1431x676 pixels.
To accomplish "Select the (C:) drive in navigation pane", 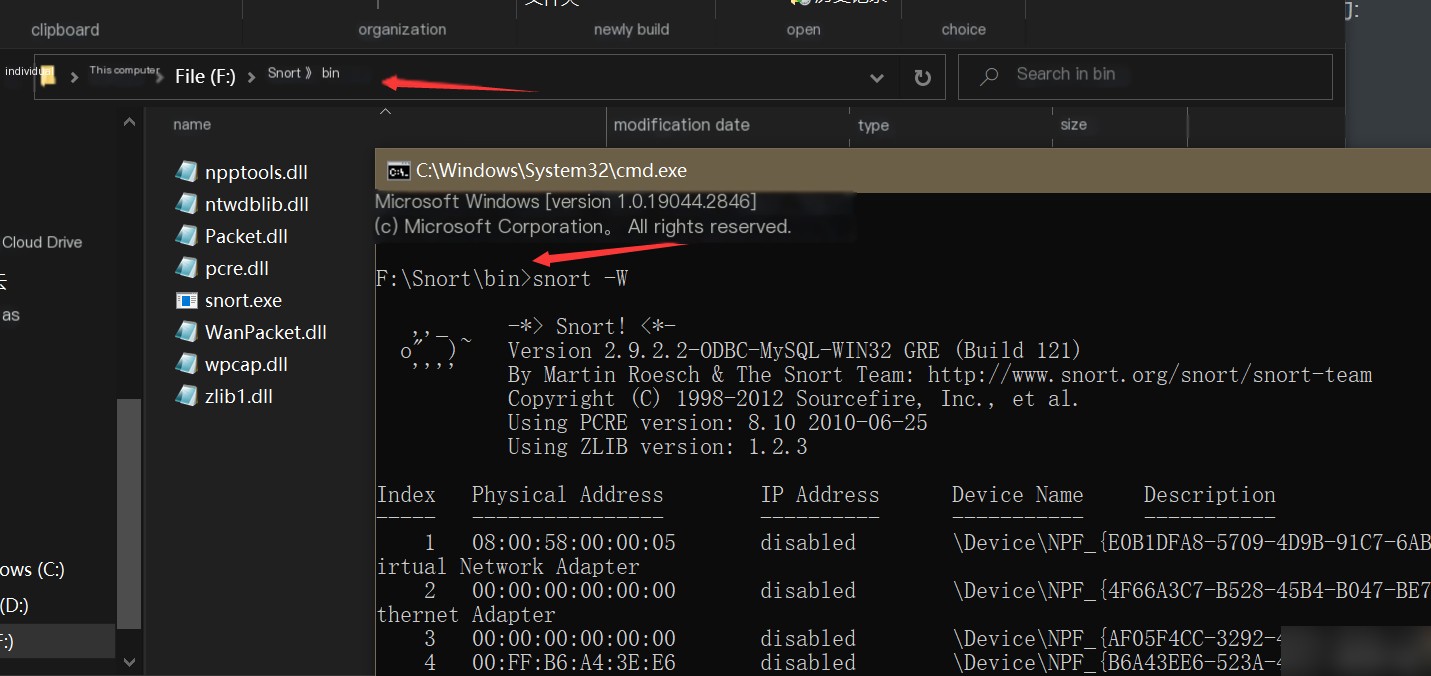I will pos(33,570).
